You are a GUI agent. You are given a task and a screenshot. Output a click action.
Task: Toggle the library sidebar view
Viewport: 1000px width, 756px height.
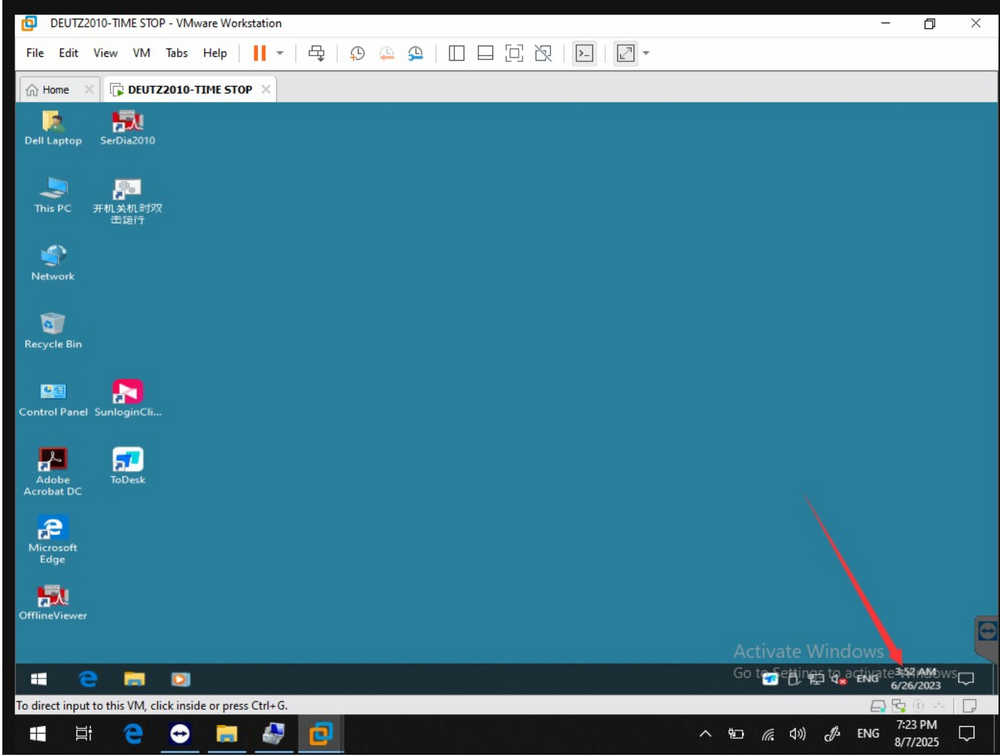(x=456, y=53)
